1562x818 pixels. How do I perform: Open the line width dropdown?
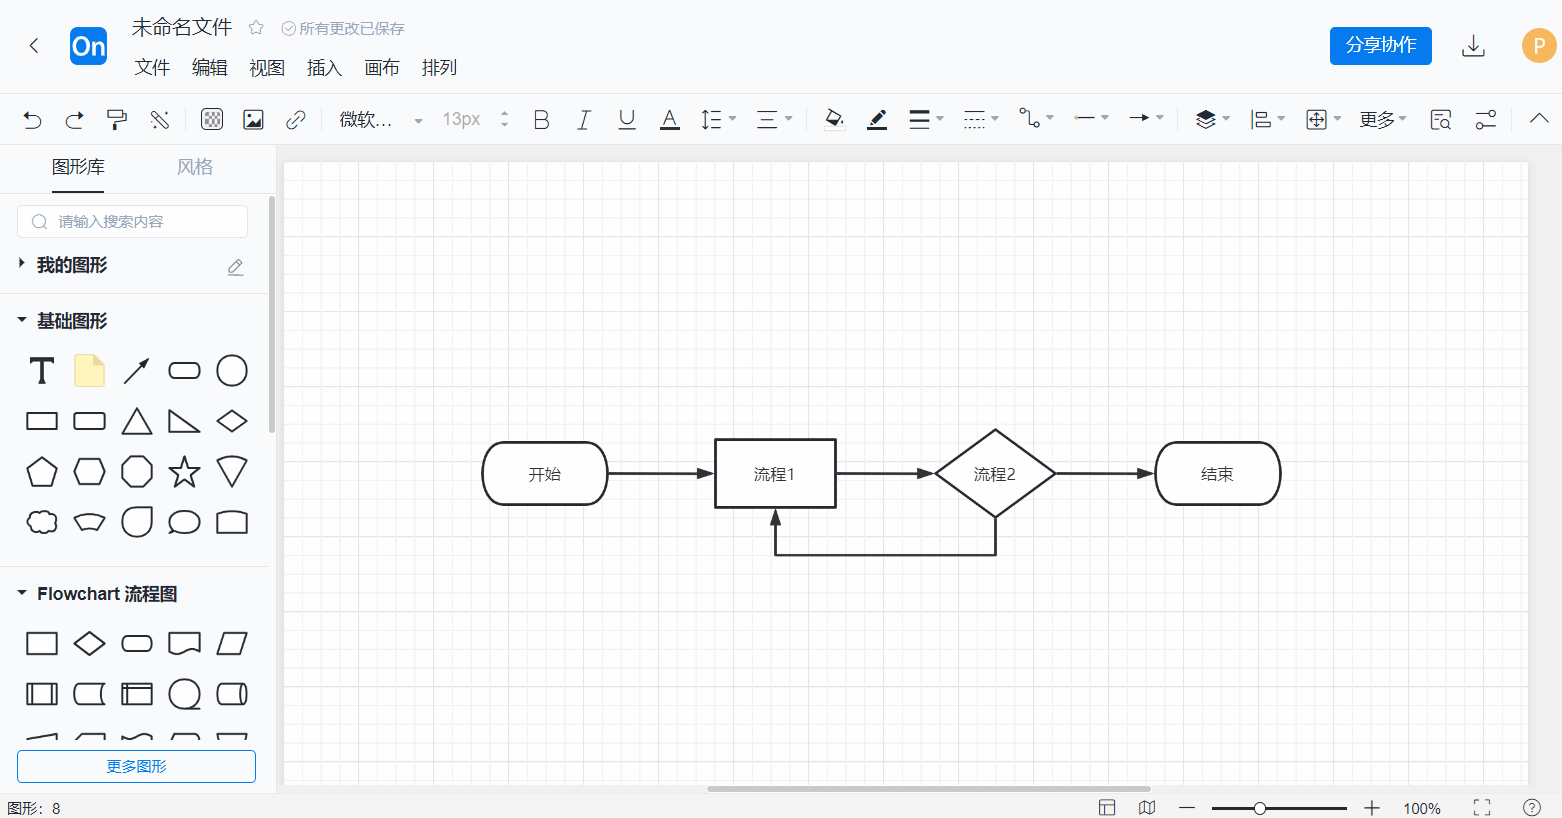(x=926, y=120)
